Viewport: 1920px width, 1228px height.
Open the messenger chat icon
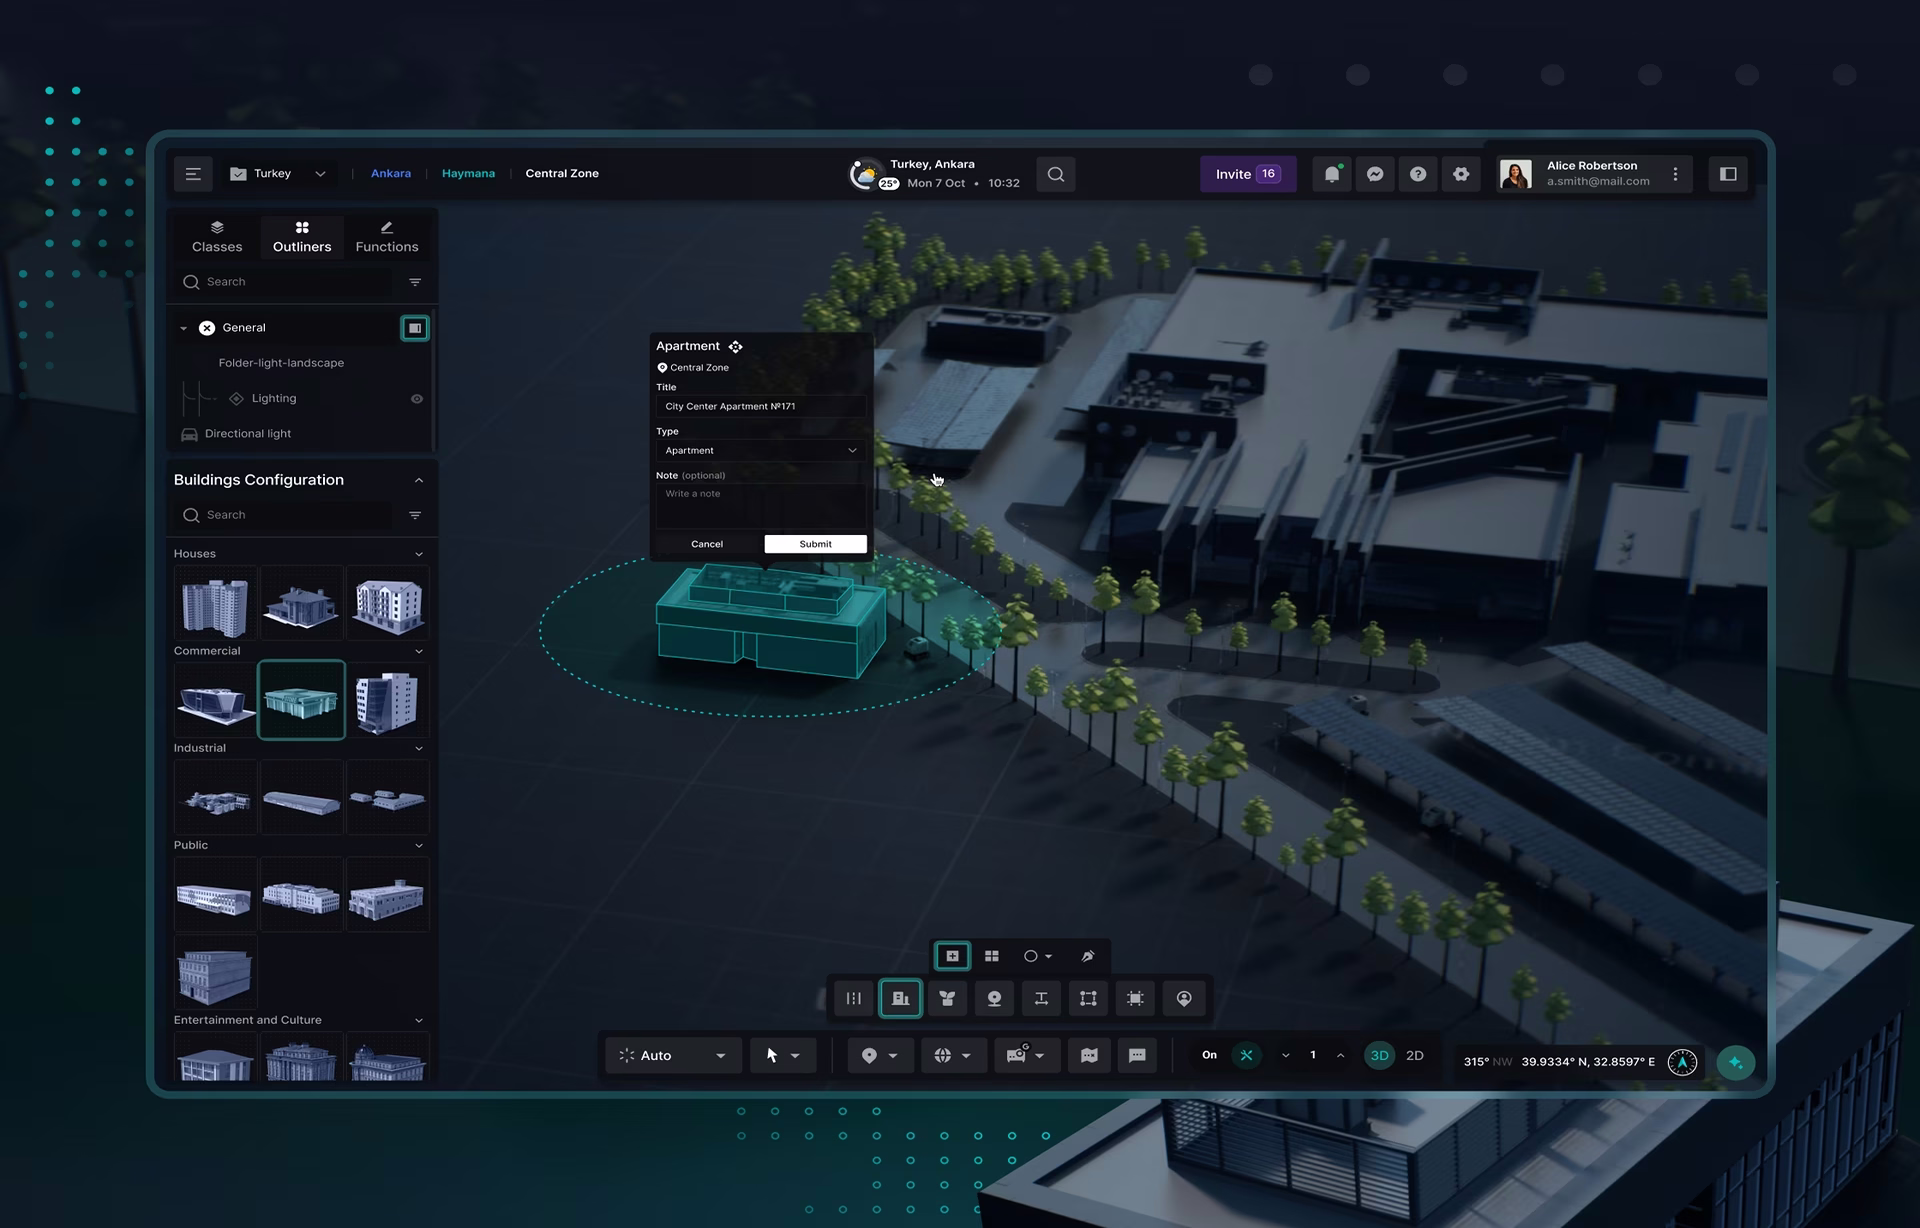(1375, 174)
